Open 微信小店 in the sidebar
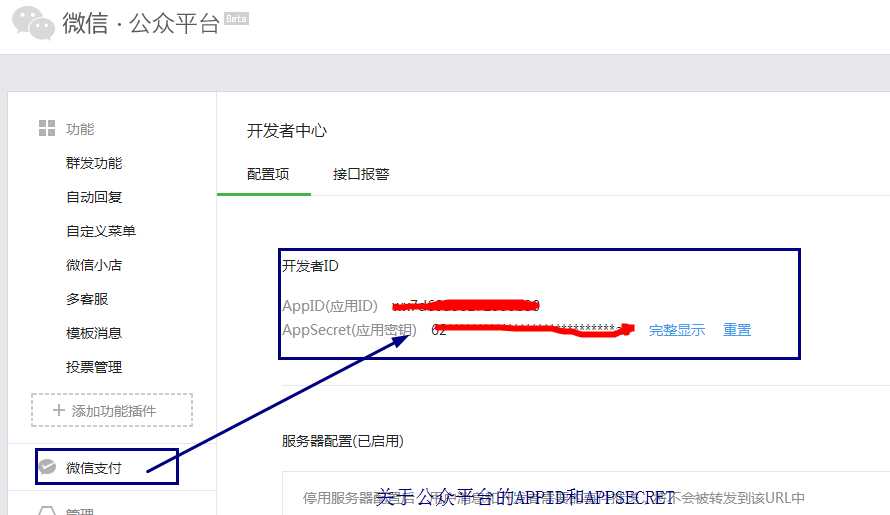Screen dimensions: 890x515 coord(94,265)
